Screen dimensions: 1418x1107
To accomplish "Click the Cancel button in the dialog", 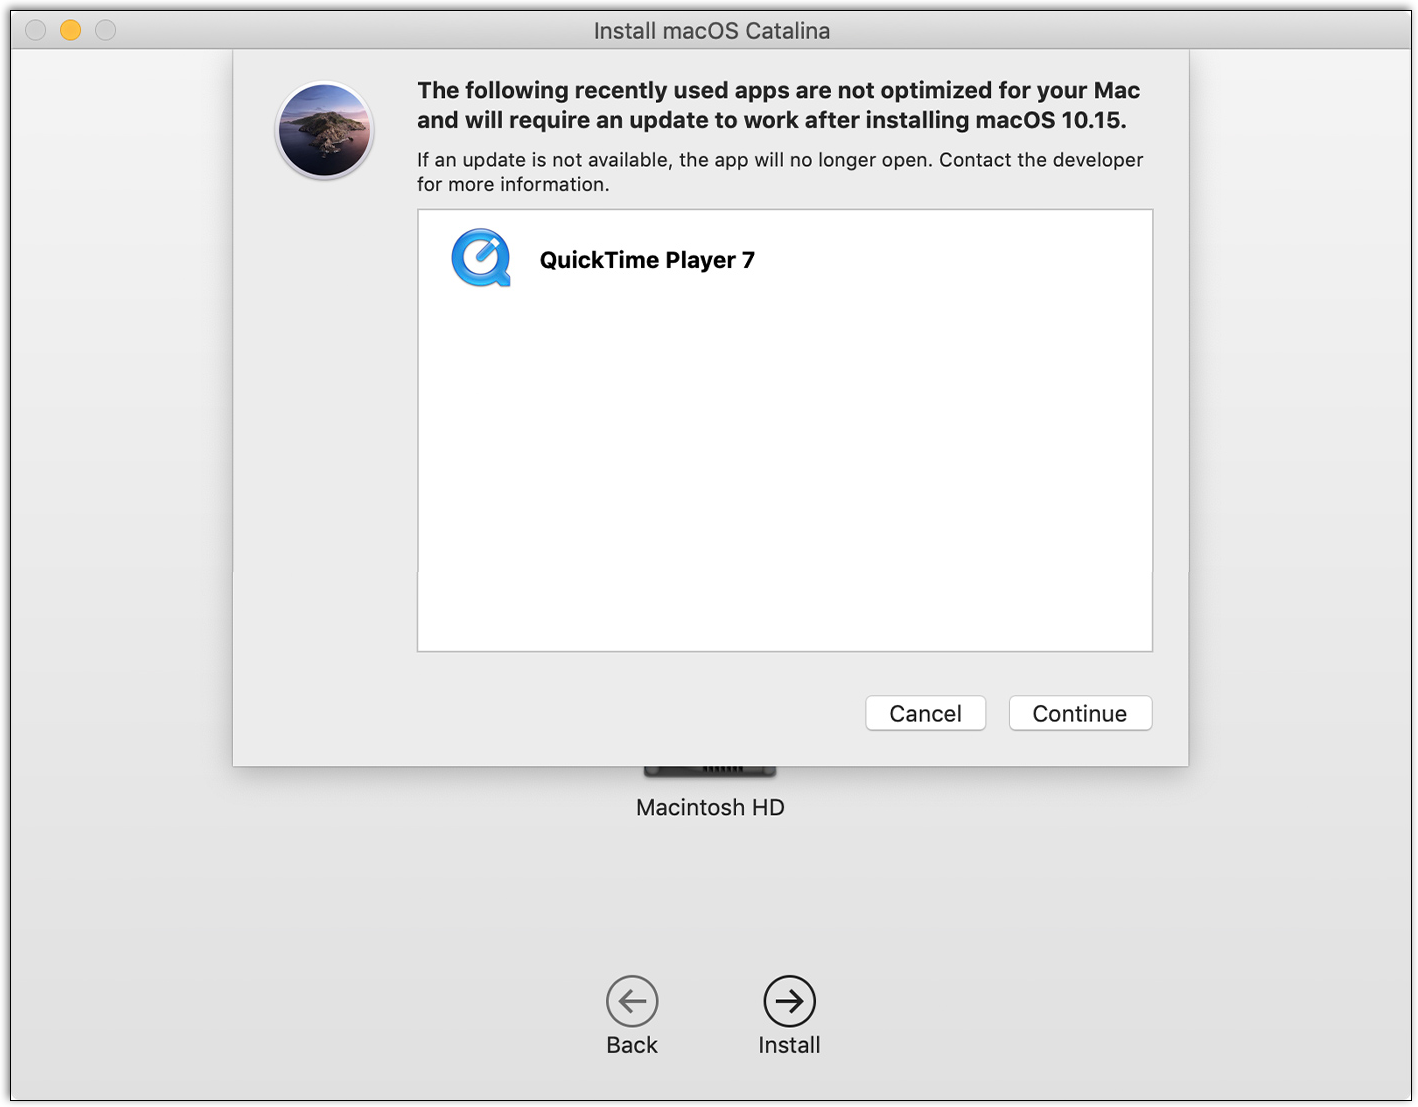I will coord(925,713).
